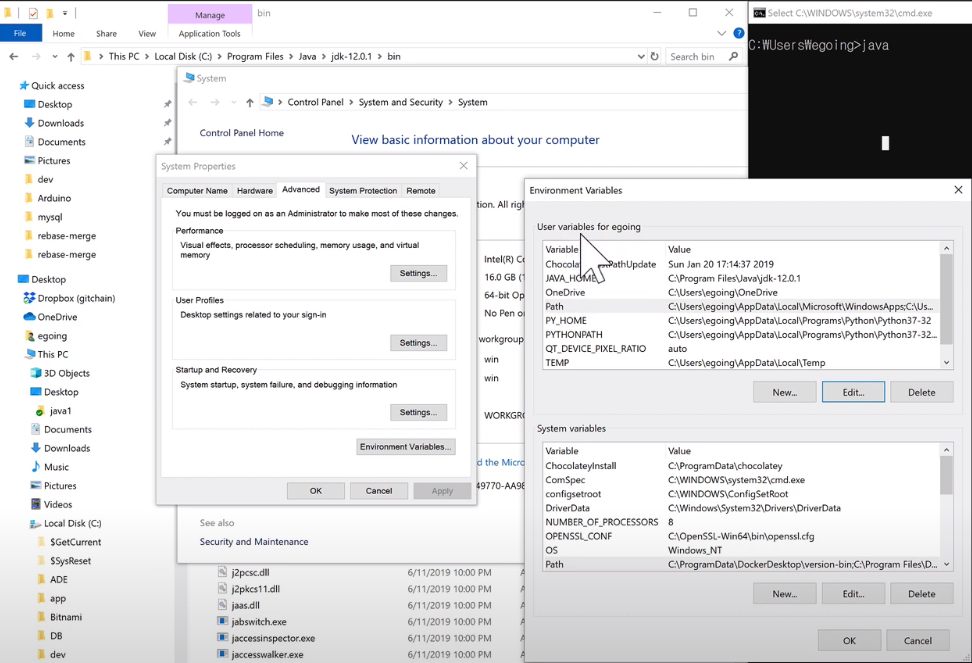Close the System Properties dialog
972x663 pixels.
463,165
